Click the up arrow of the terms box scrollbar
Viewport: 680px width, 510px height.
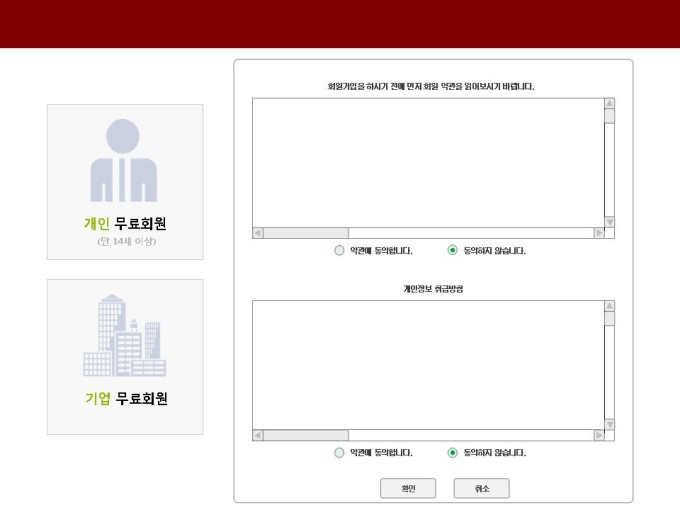pyautogui.click(x=609, y=103)
